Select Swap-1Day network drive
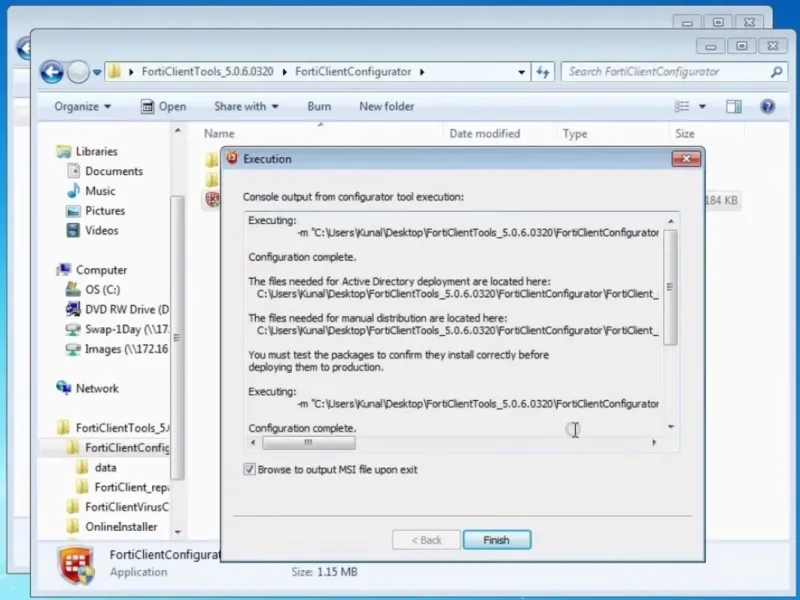 click(127, 330)
